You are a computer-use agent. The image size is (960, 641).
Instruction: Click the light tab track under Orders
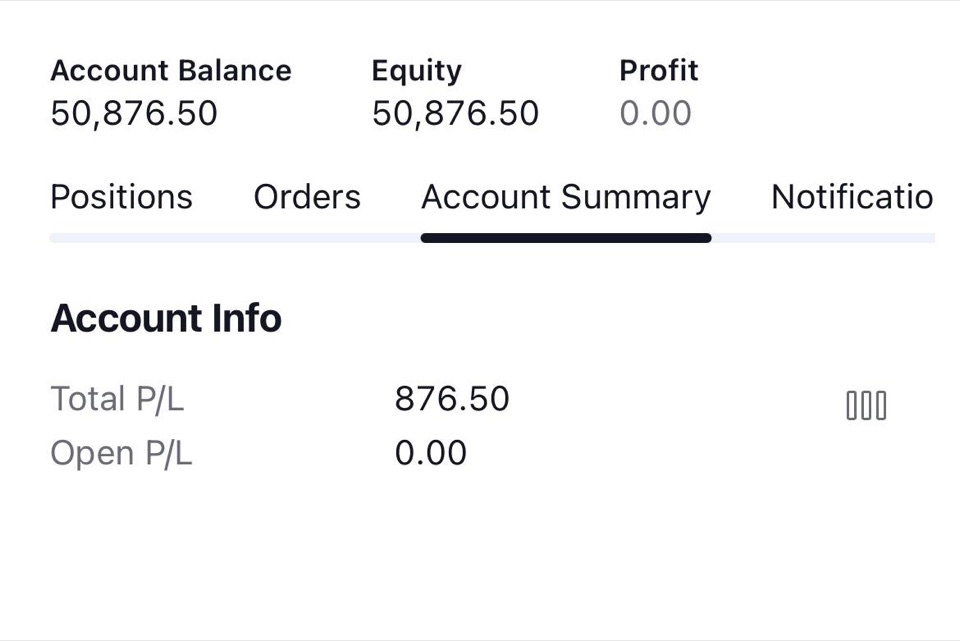click(307, 238)
